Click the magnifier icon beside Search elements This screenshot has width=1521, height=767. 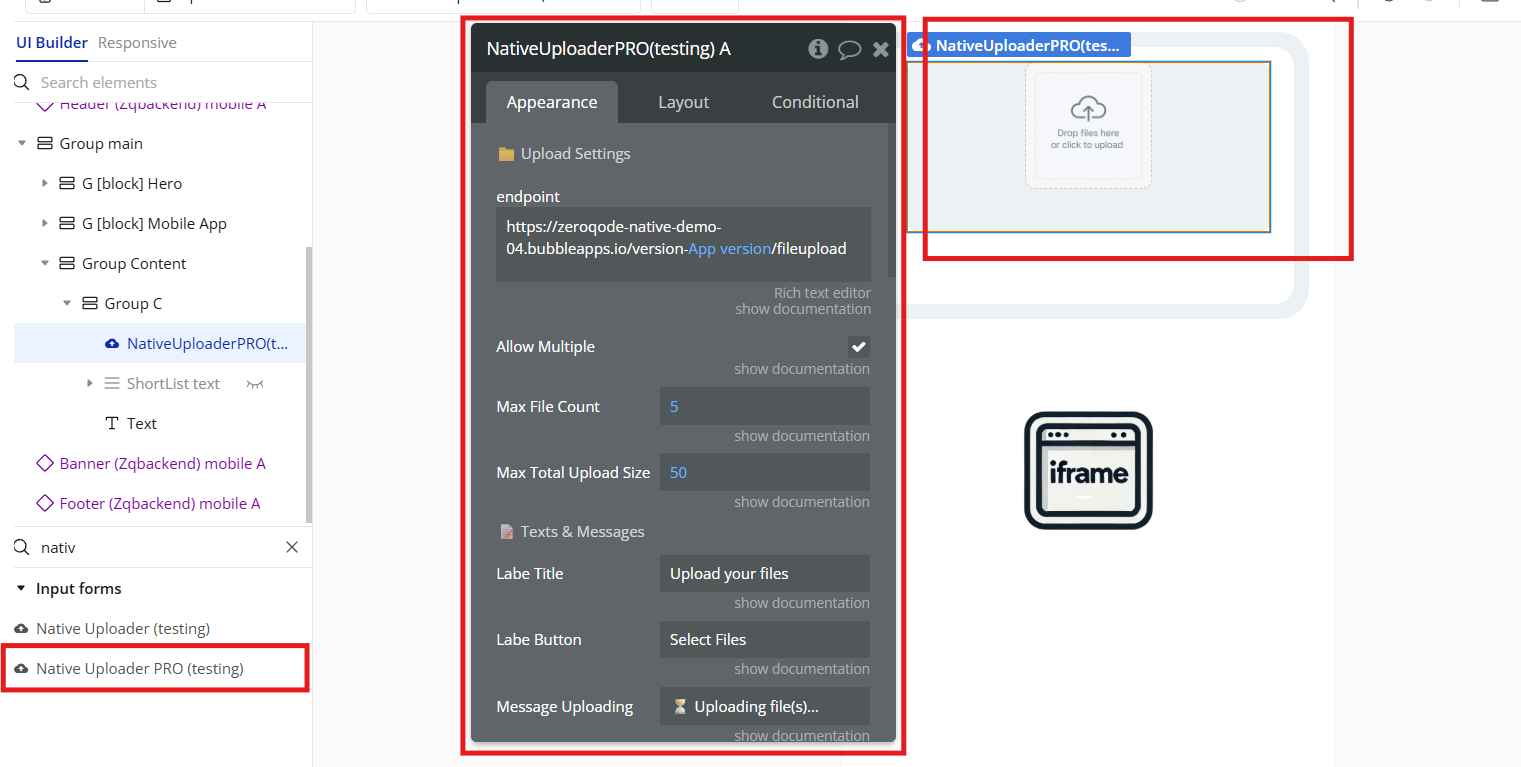[x=21, y=82]
